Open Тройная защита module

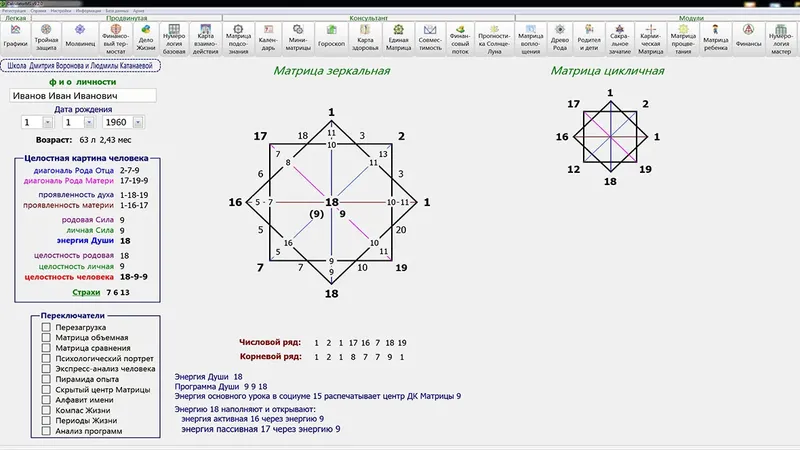click(46, 39)
